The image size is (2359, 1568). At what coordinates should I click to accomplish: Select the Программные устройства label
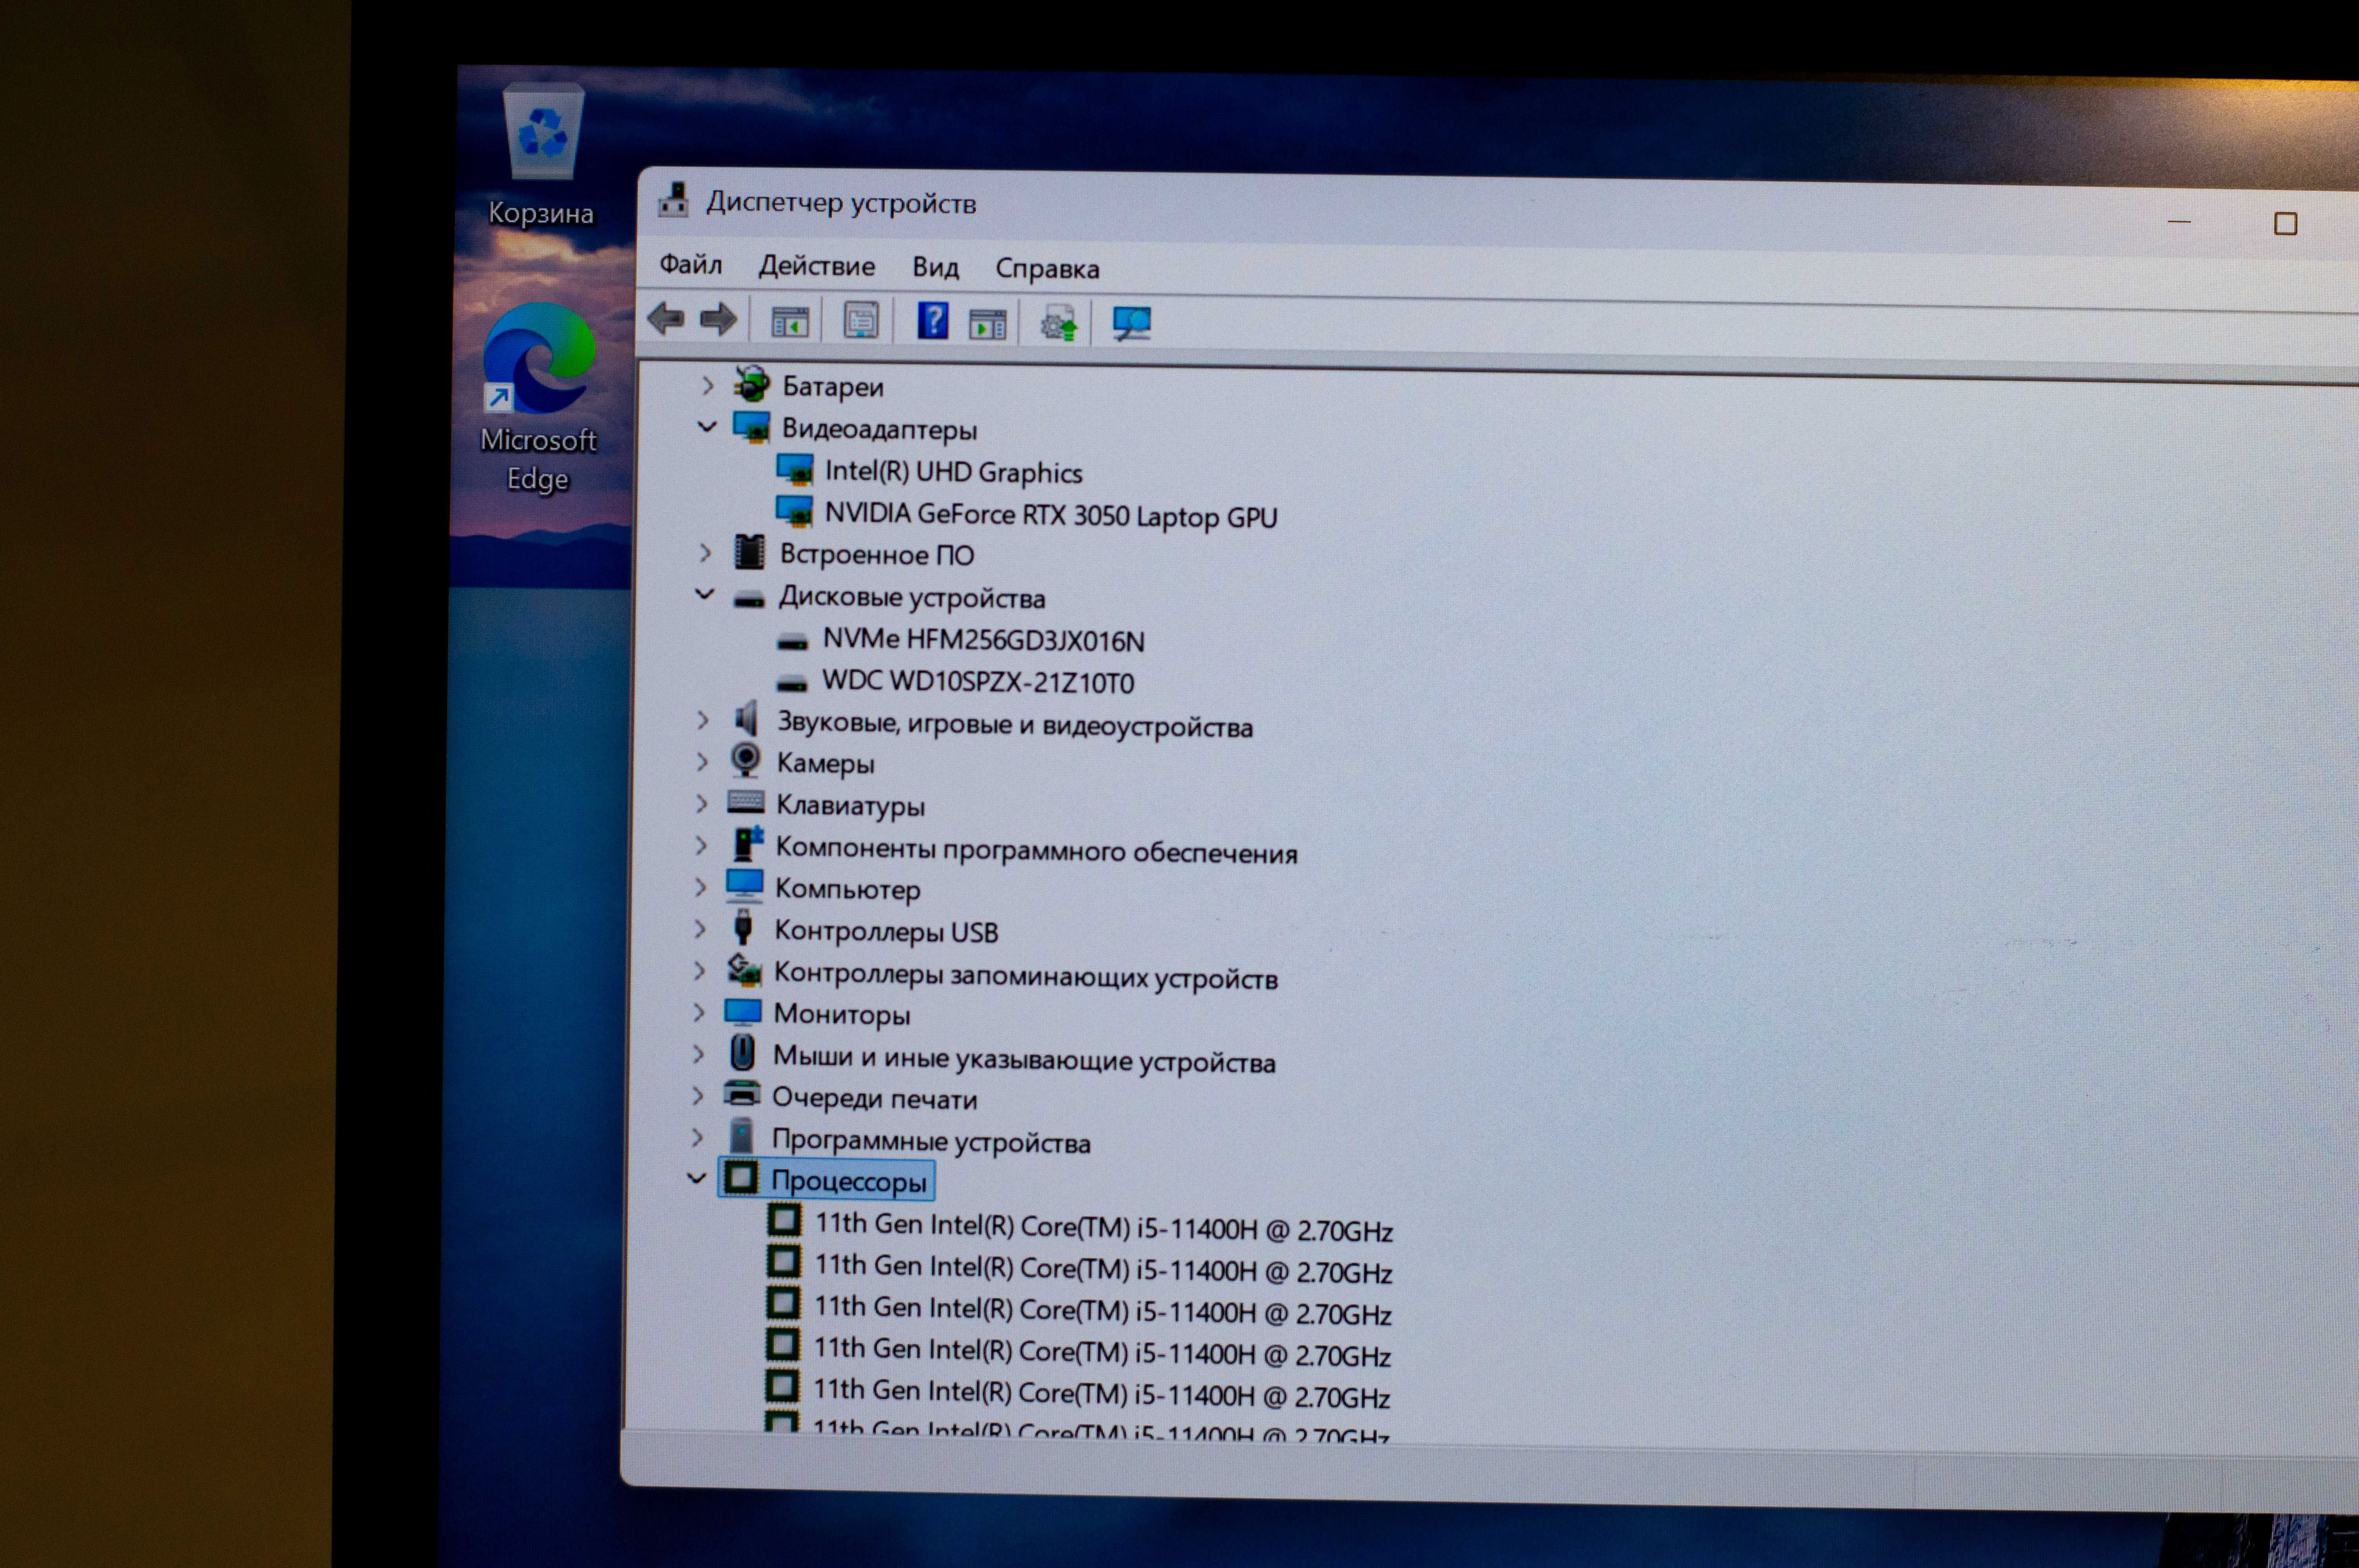tap(931, 1141)
